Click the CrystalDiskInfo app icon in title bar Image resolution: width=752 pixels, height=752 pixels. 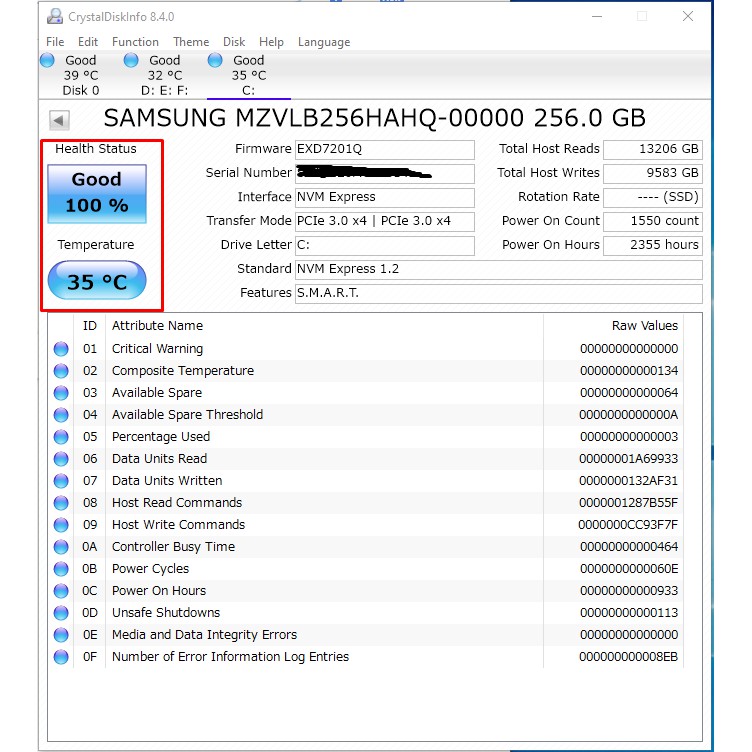coord(55,16)
